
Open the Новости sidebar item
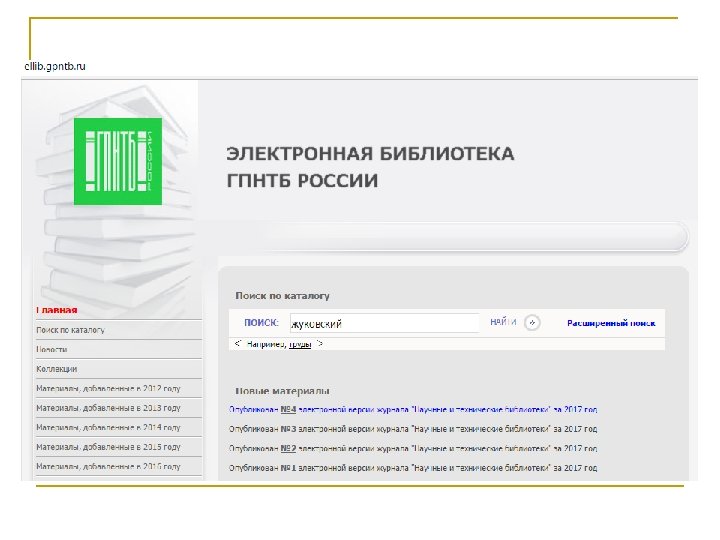point(52,349)
